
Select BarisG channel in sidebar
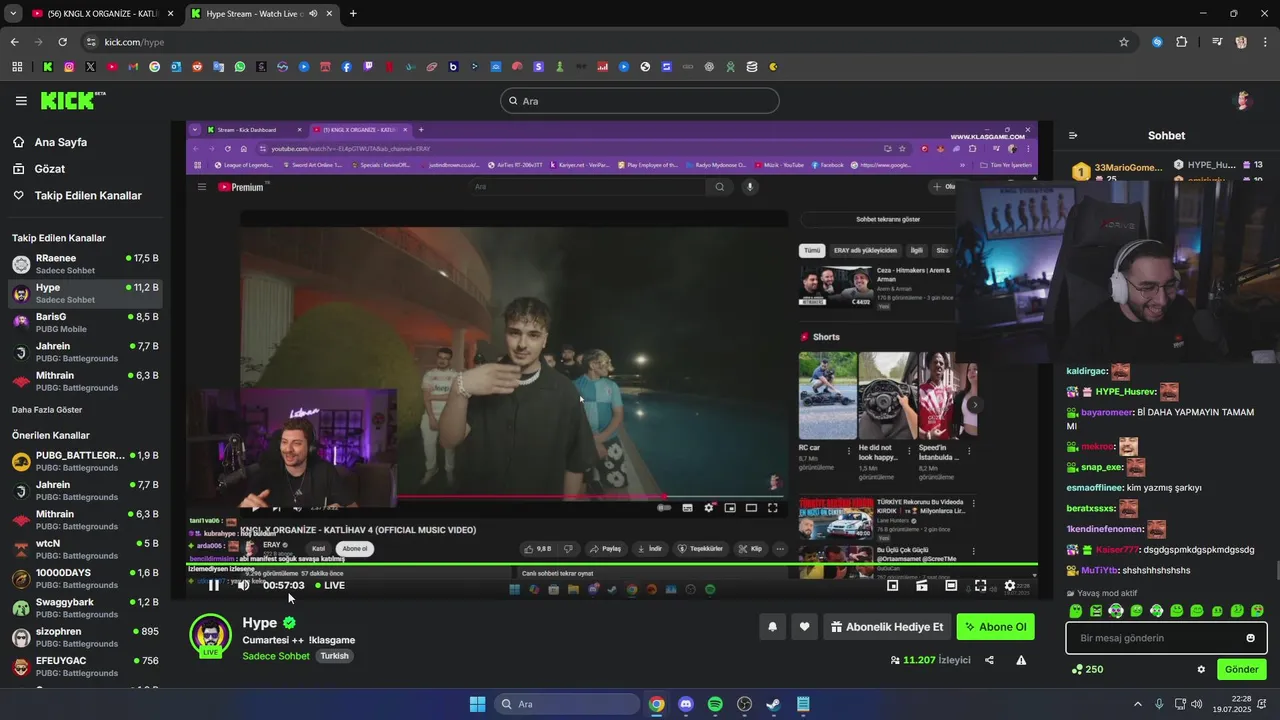pos(85,323)
